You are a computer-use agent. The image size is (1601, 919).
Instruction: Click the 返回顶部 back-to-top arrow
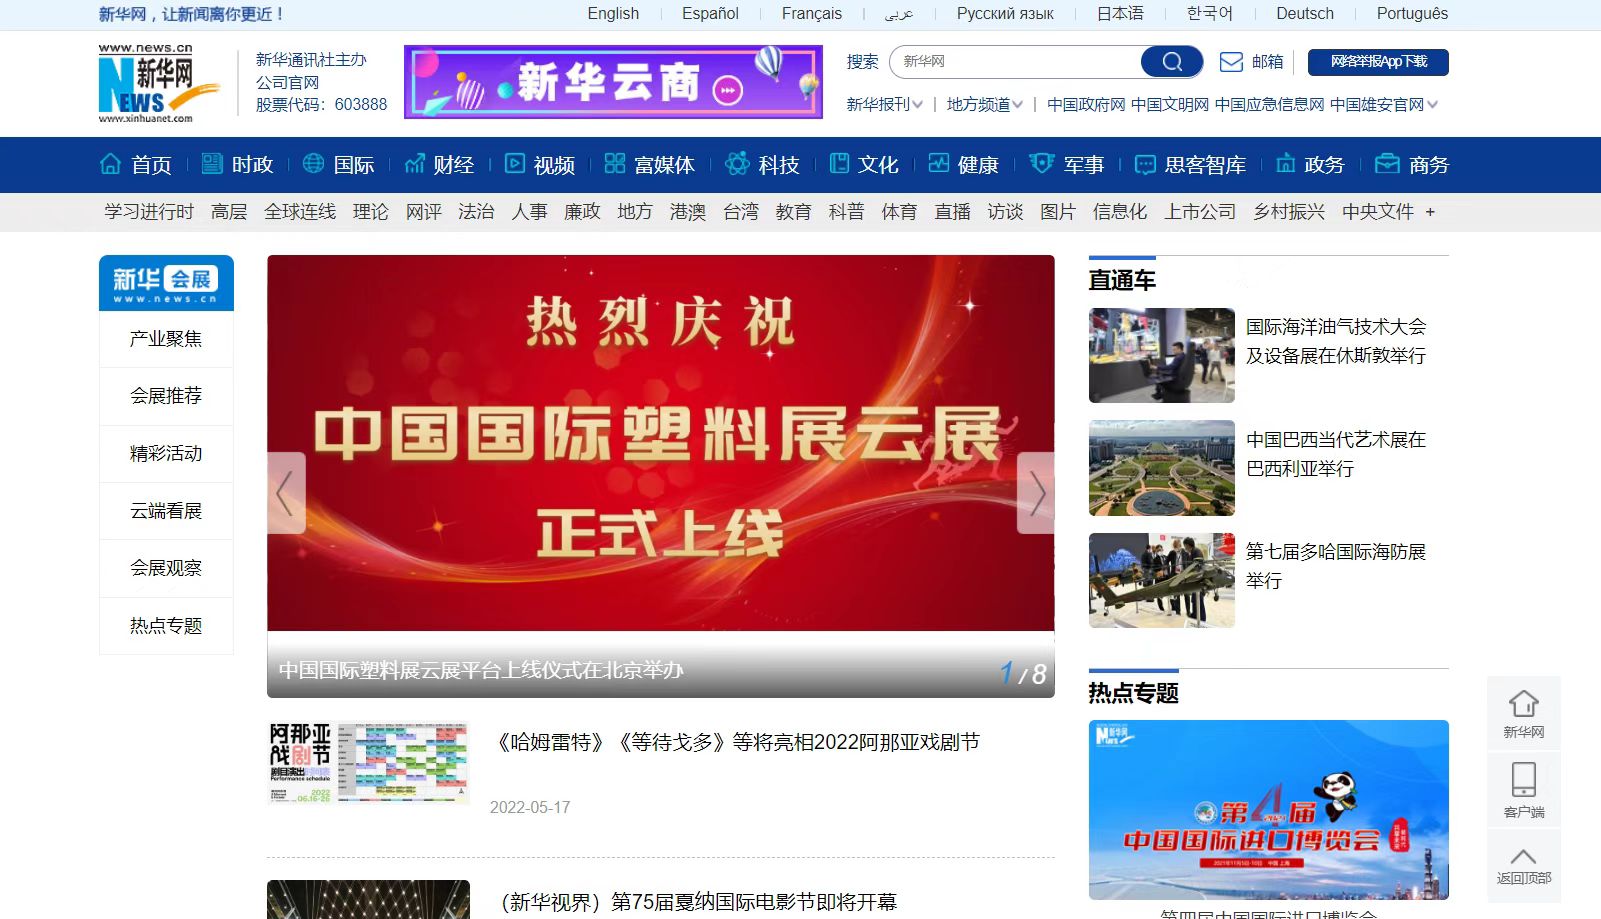[x=1523, y=857]
